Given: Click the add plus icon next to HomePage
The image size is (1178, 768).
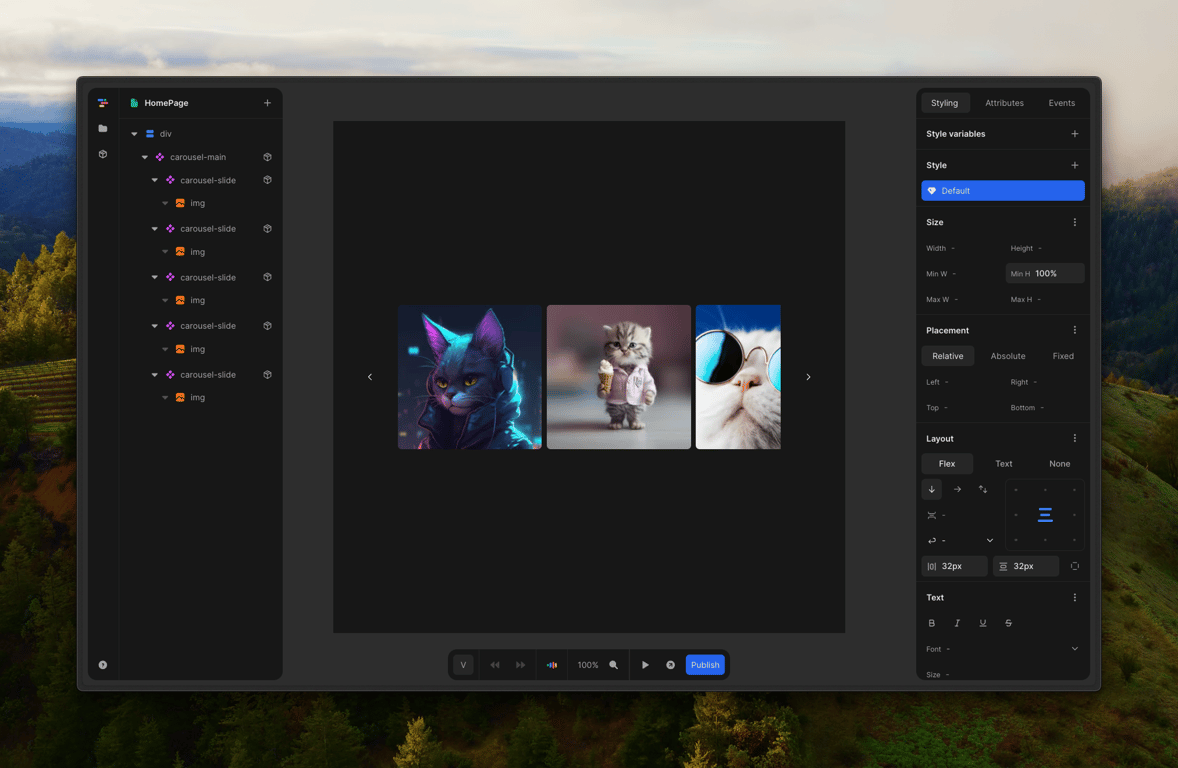Looking at the screenshot, I should (267, 103).
